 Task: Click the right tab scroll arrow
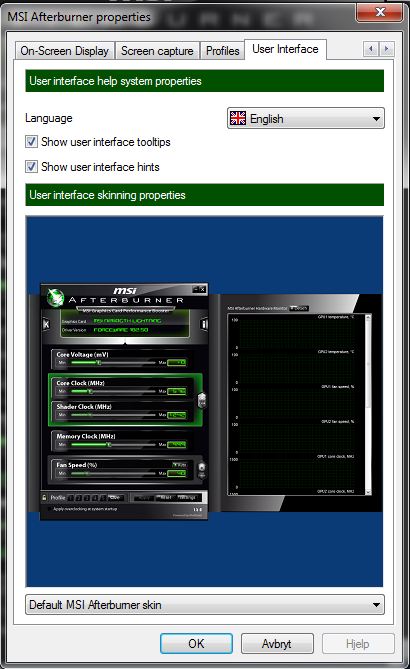[387, 49]
